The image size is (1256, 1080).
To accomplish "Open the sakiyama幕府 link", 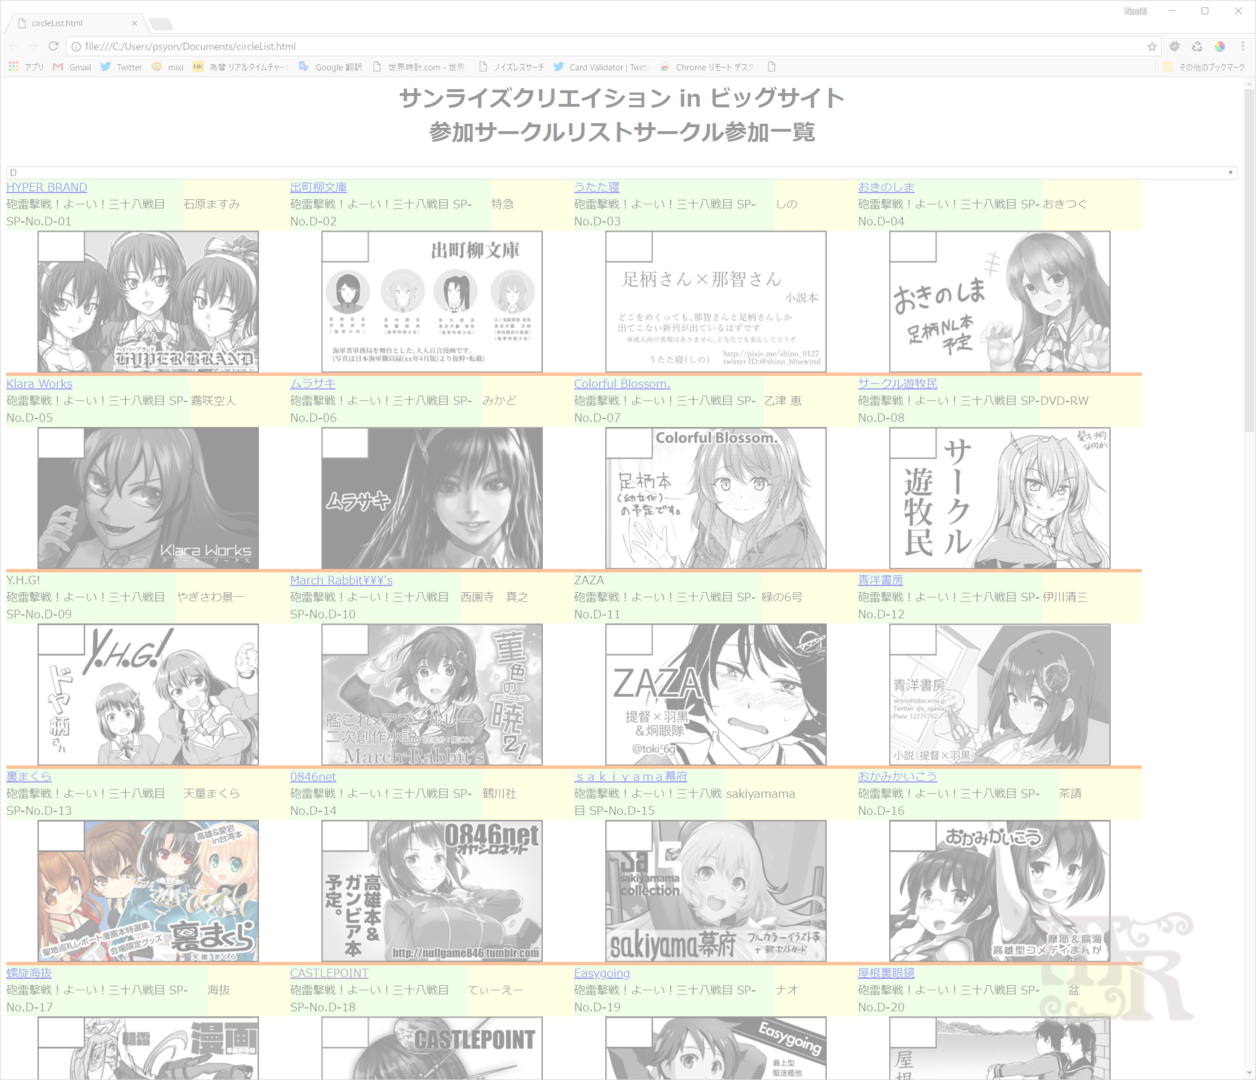I will click(631, 777).
